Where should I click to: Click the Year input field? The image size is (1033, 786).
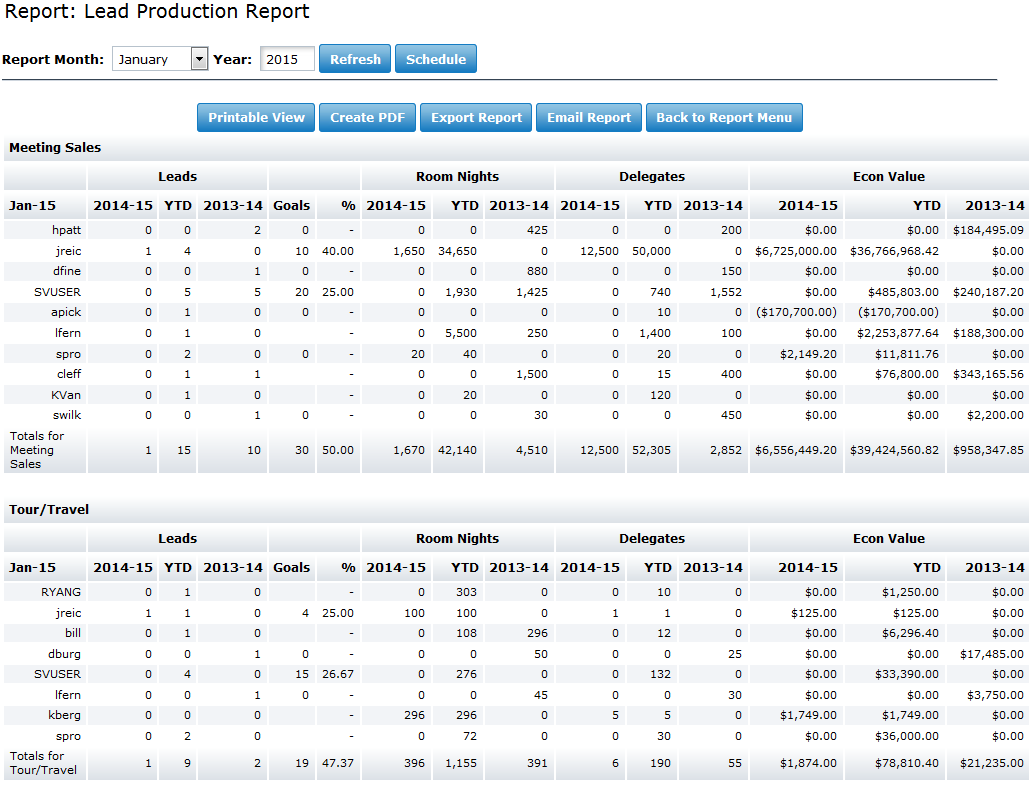coord(287,59)
